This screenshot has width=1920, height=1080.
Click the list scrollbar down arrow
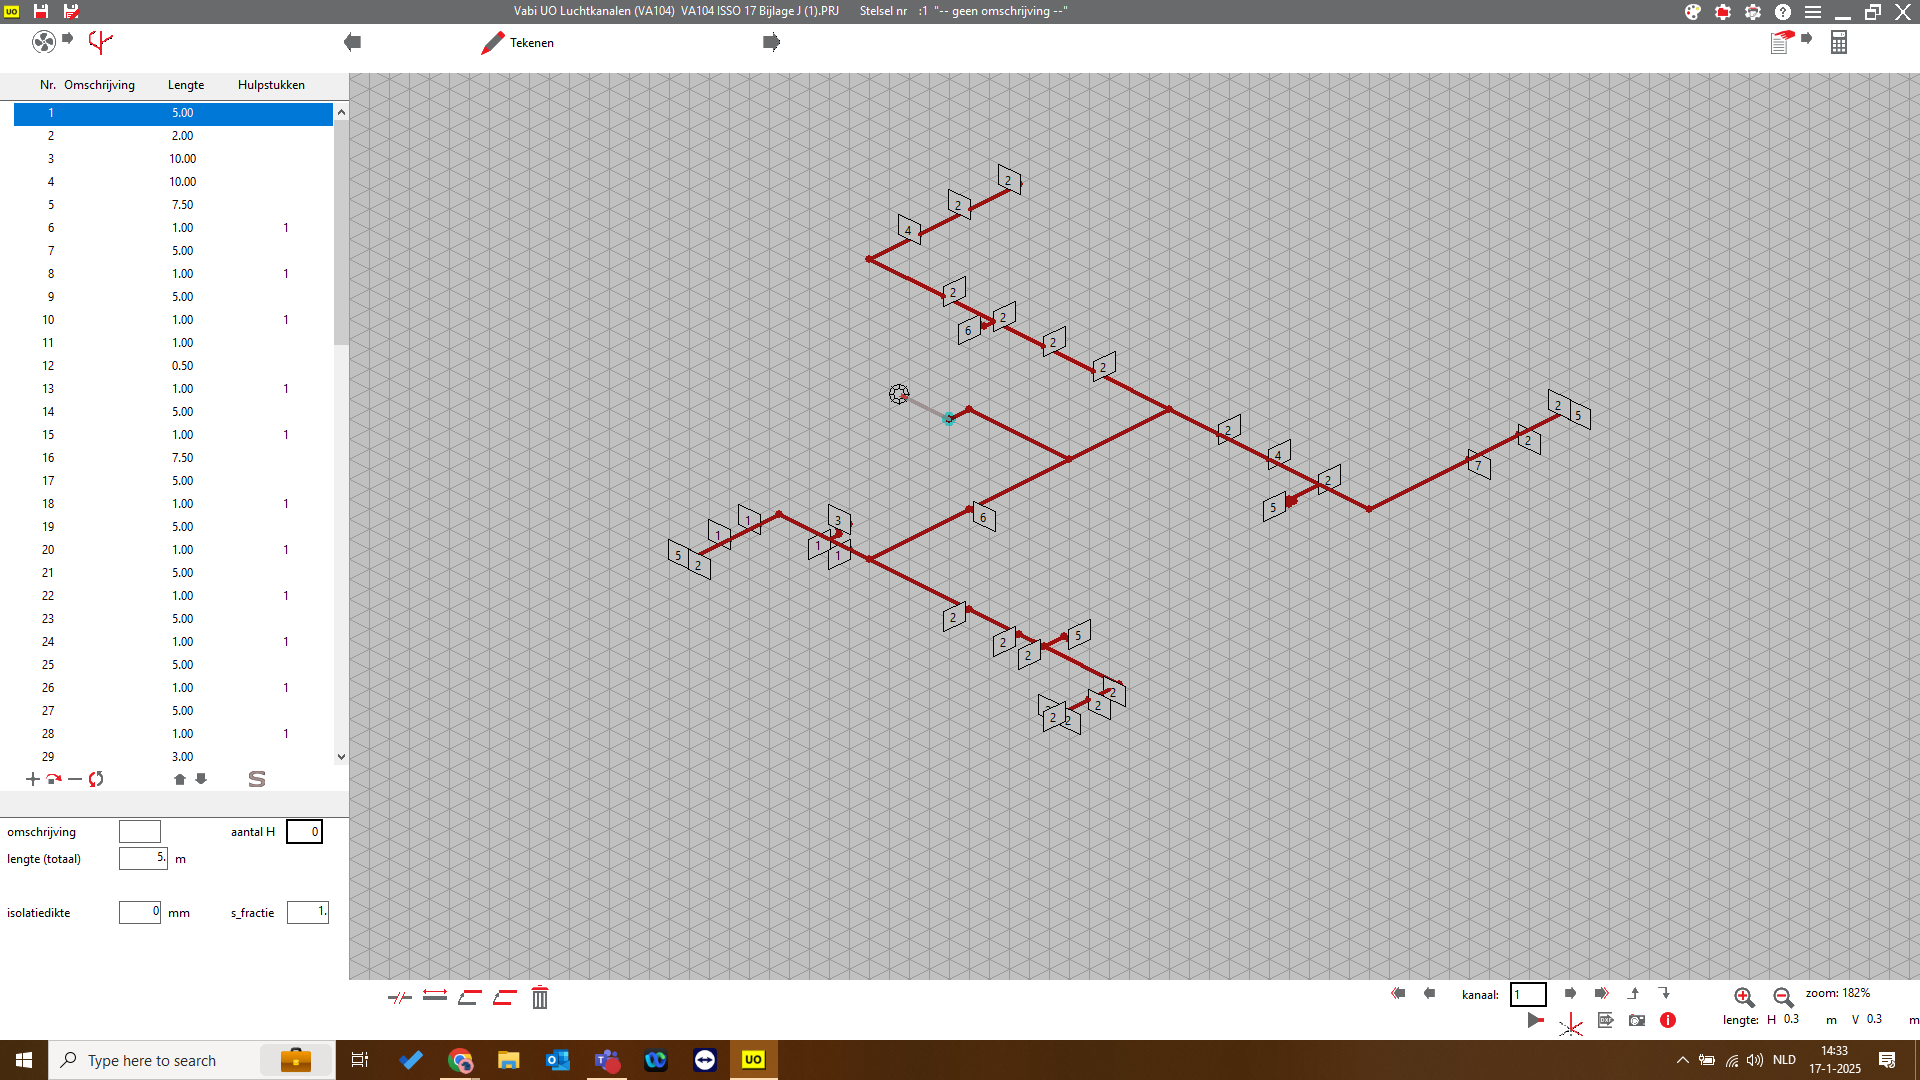[341, 757]
